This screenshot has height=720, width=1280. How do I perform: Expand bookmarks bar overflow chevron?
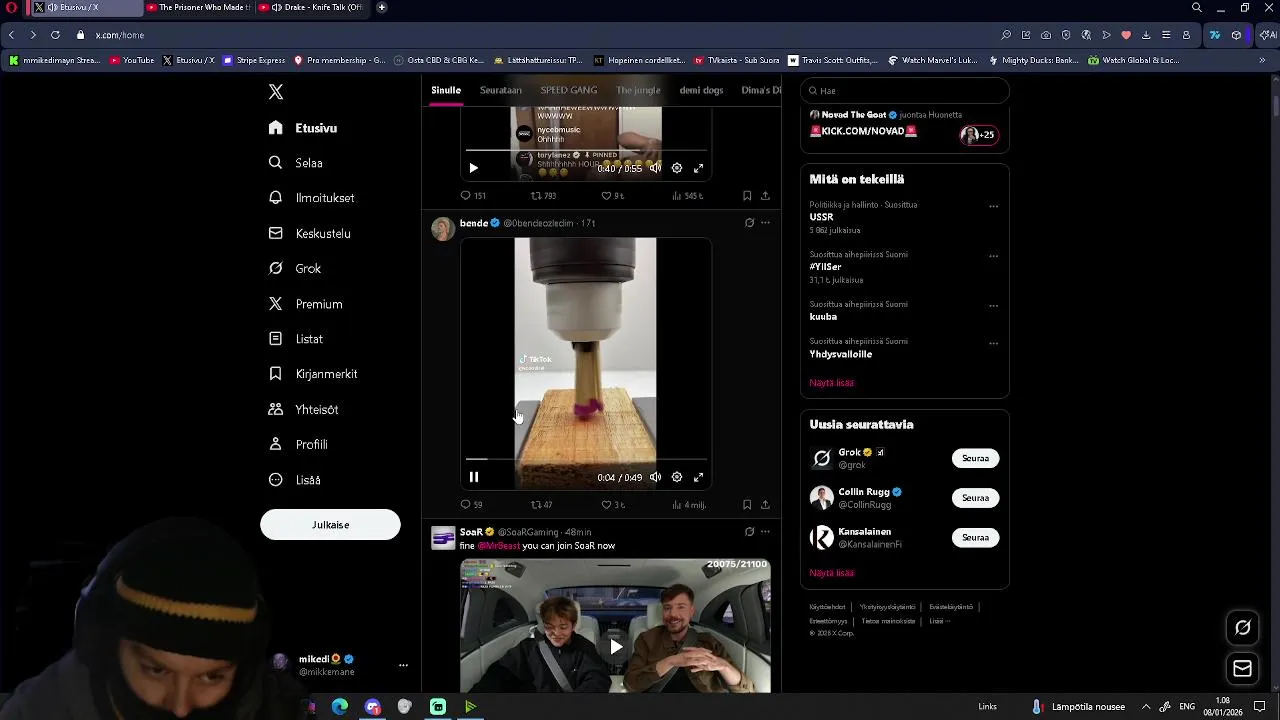1262,60
